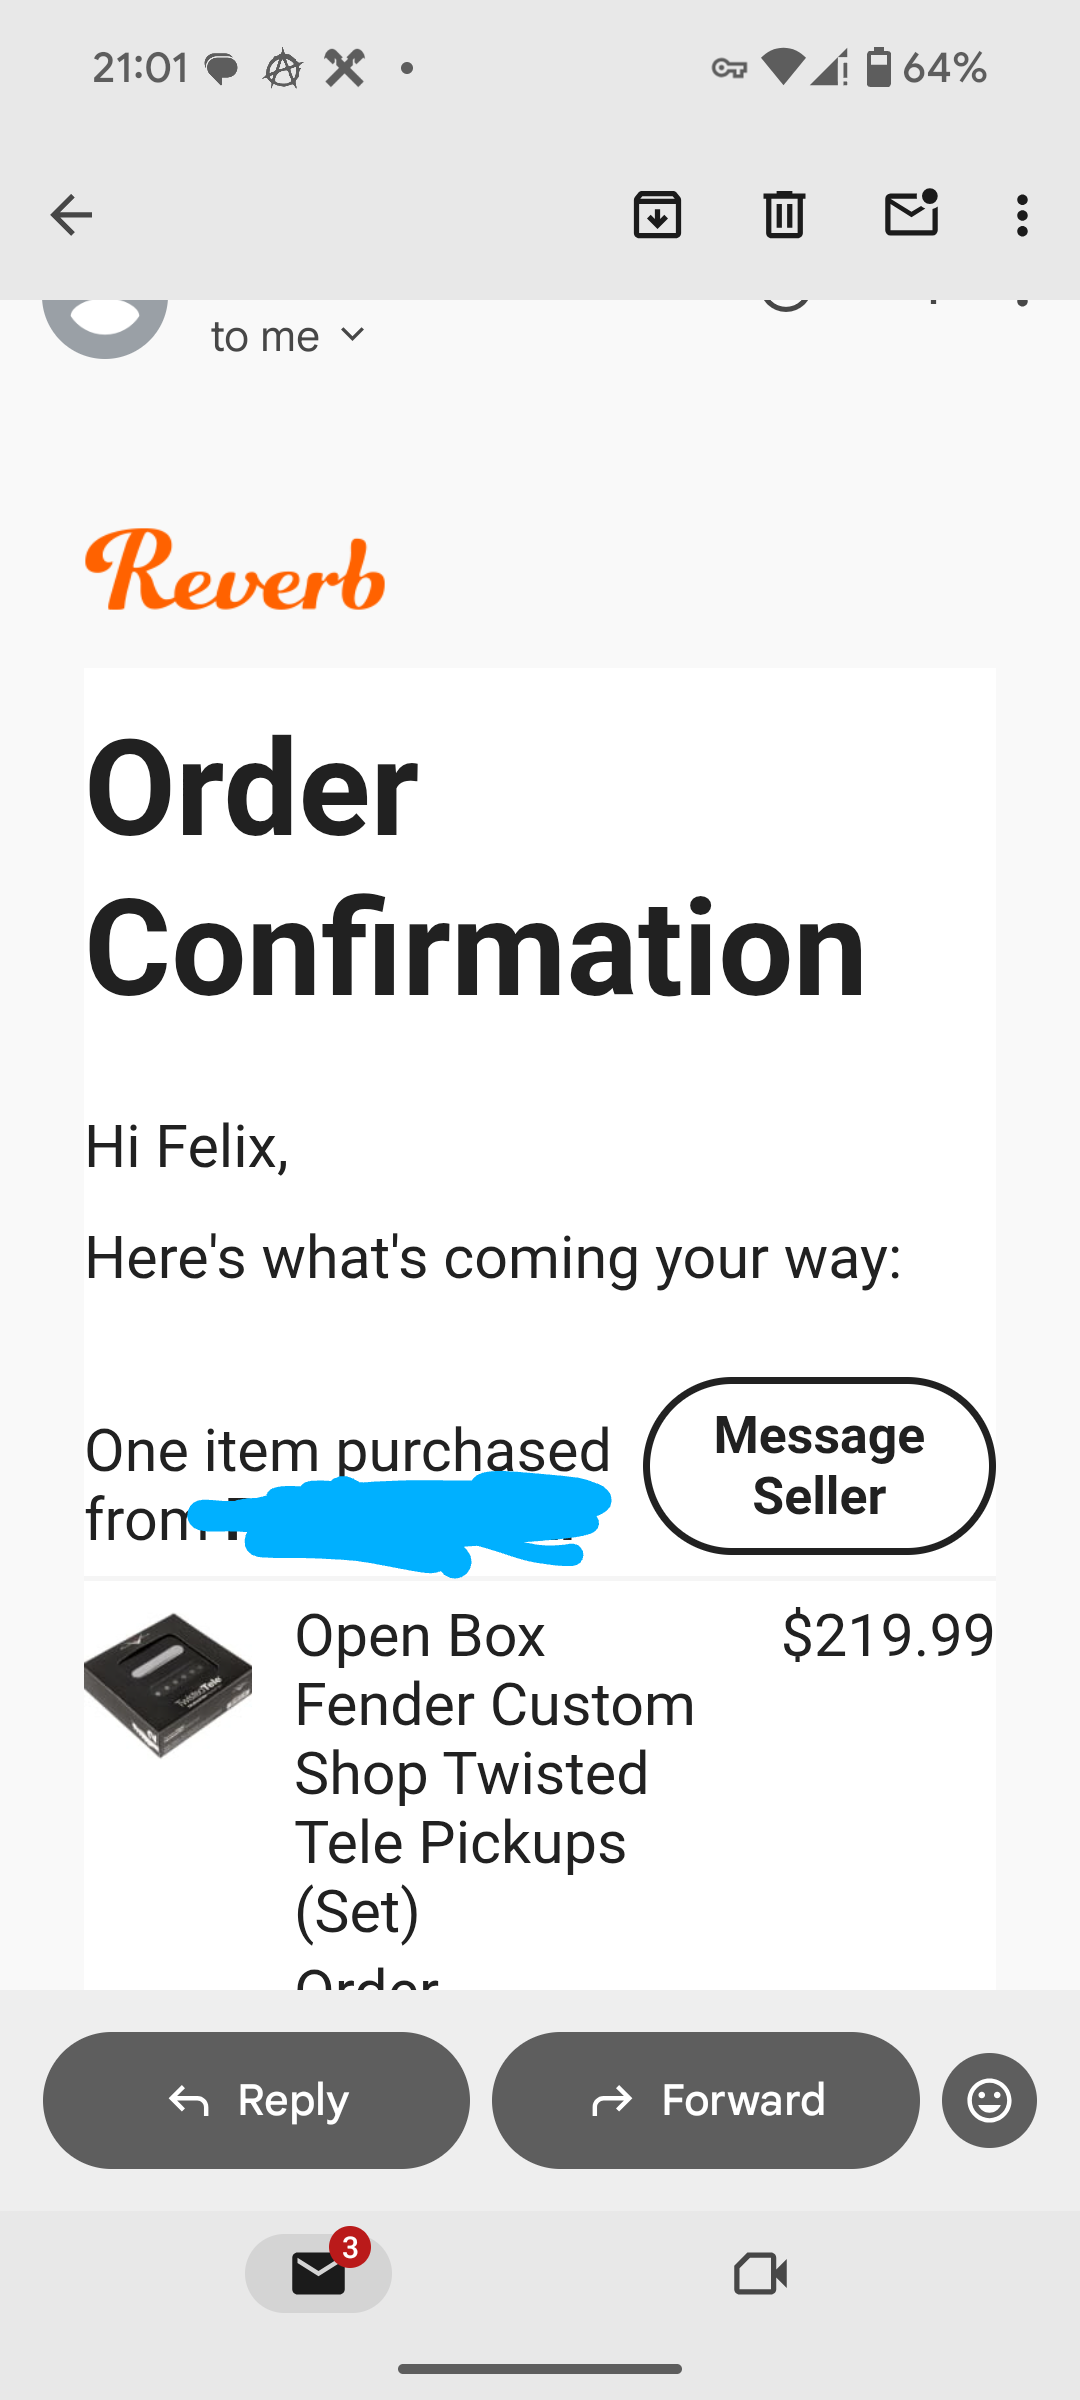Delete the email with trash icon

[x=784, y=215]
